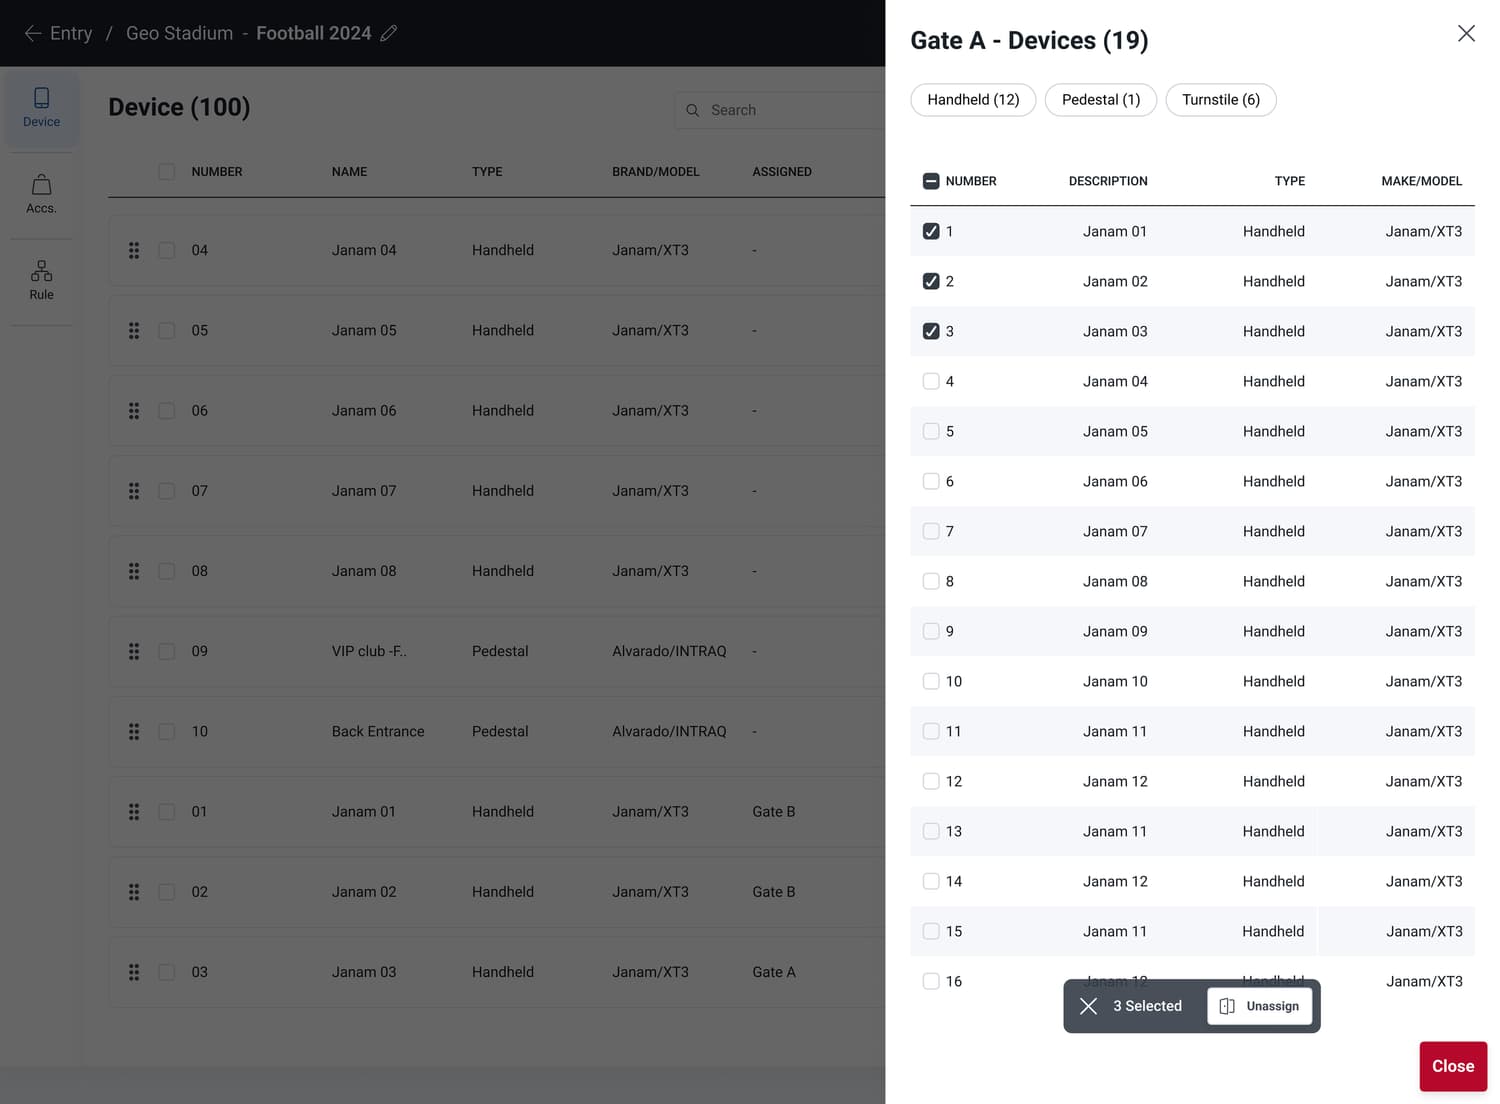Check device 7 Janam 07 in Gate A
Image resolution: width=1500 pixels, height=1104 pixels.
coord(931,531)
